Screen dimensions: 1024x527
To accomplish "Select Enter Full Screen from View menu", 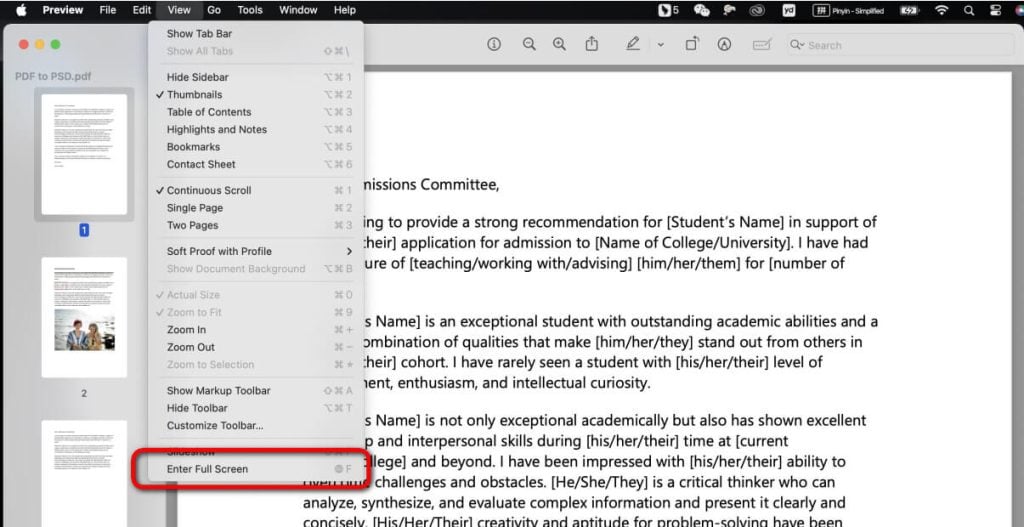I will [207, 469].
